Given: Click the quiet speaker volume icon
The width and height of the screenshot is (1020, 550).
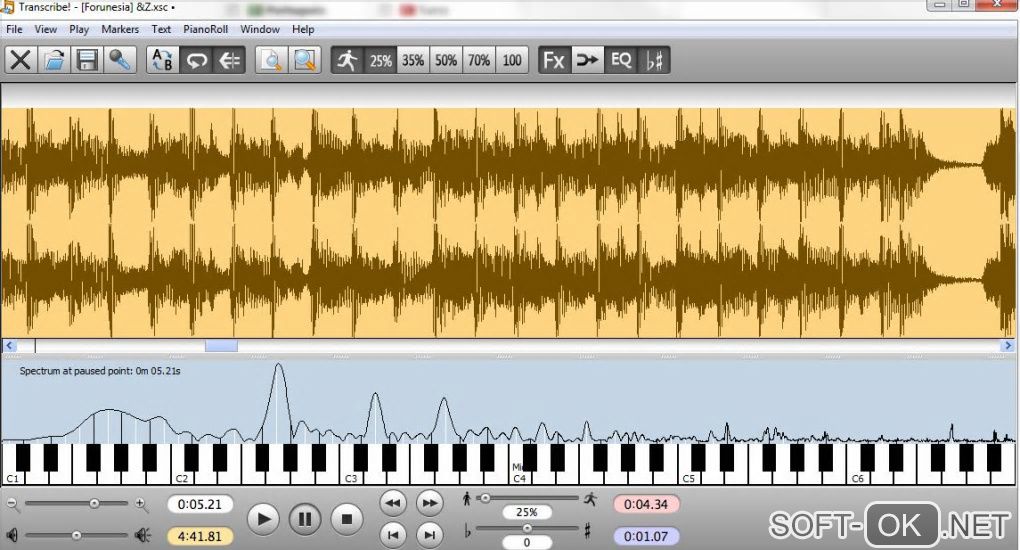Looking at the screenshot, I should (12, 535).
